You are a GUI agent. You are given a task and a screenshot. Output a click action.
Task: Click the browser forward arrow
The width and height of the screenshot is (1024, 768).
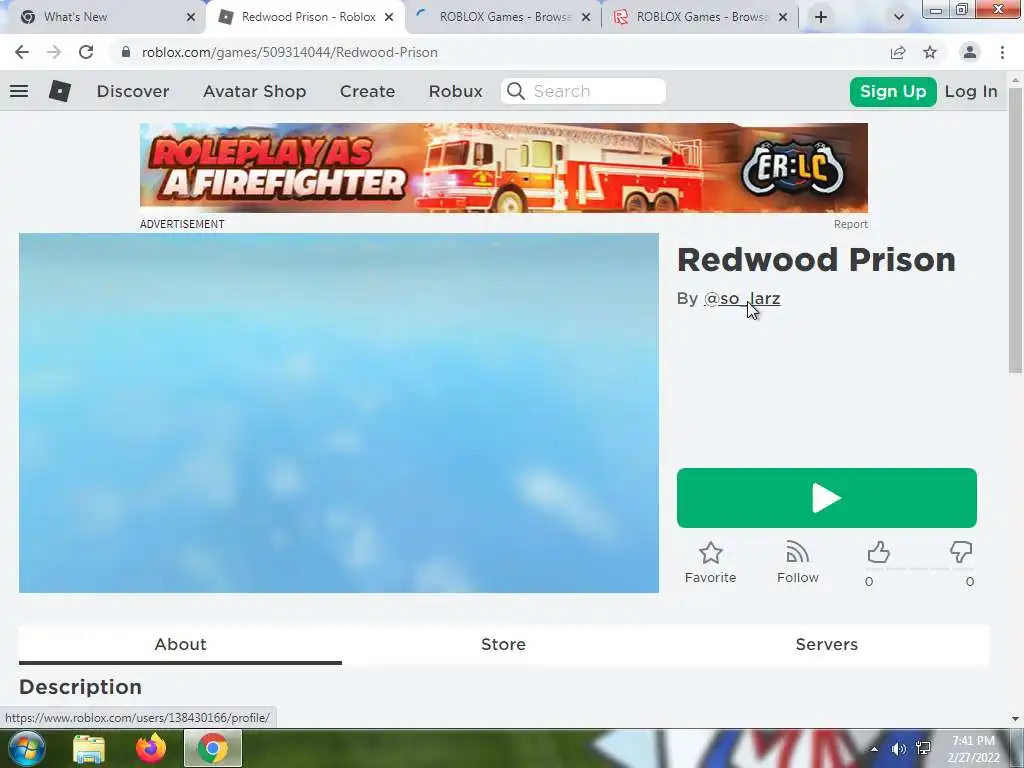pyautogui.click(x=54, y=52)
